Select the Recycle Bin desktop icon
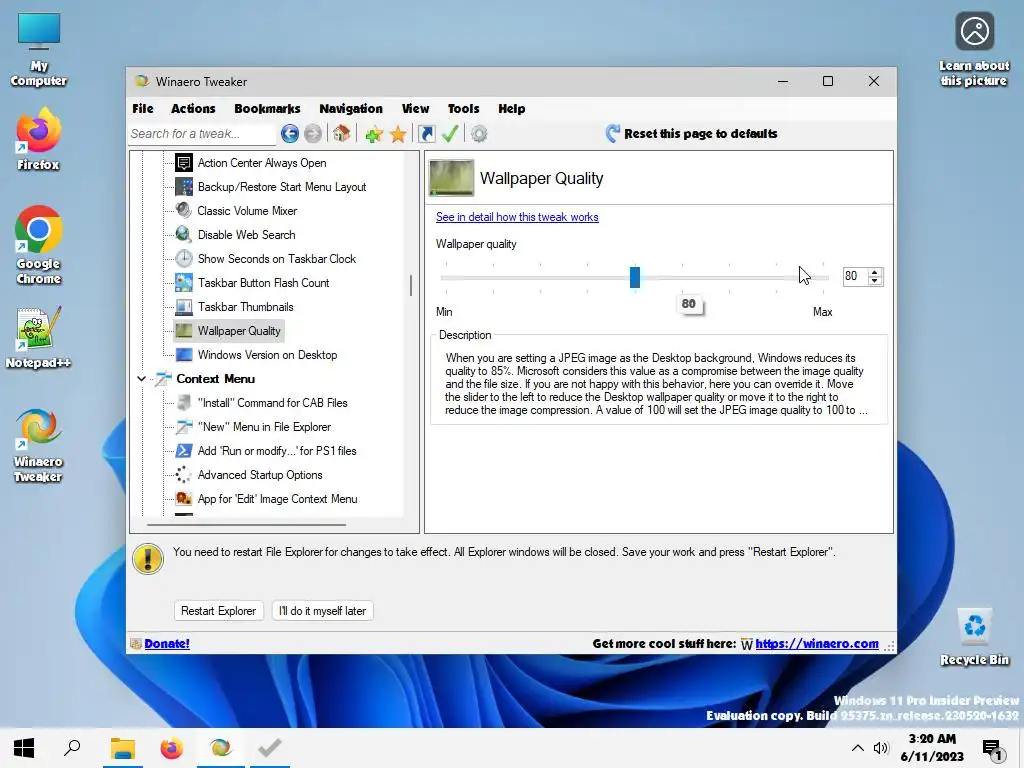1024x768 pixels. pos(974,637)
